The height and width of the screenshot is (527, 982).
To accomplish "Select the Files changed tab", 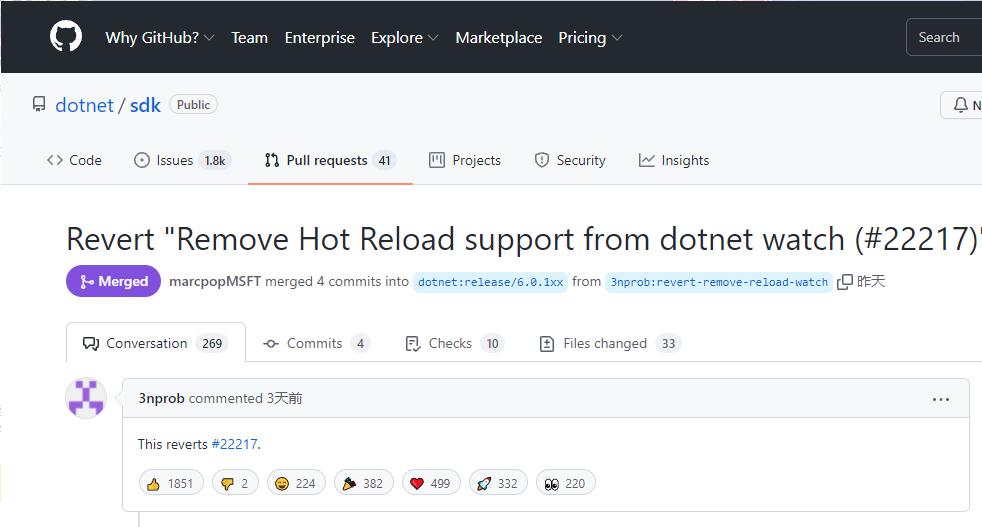I will pos(610,343).
